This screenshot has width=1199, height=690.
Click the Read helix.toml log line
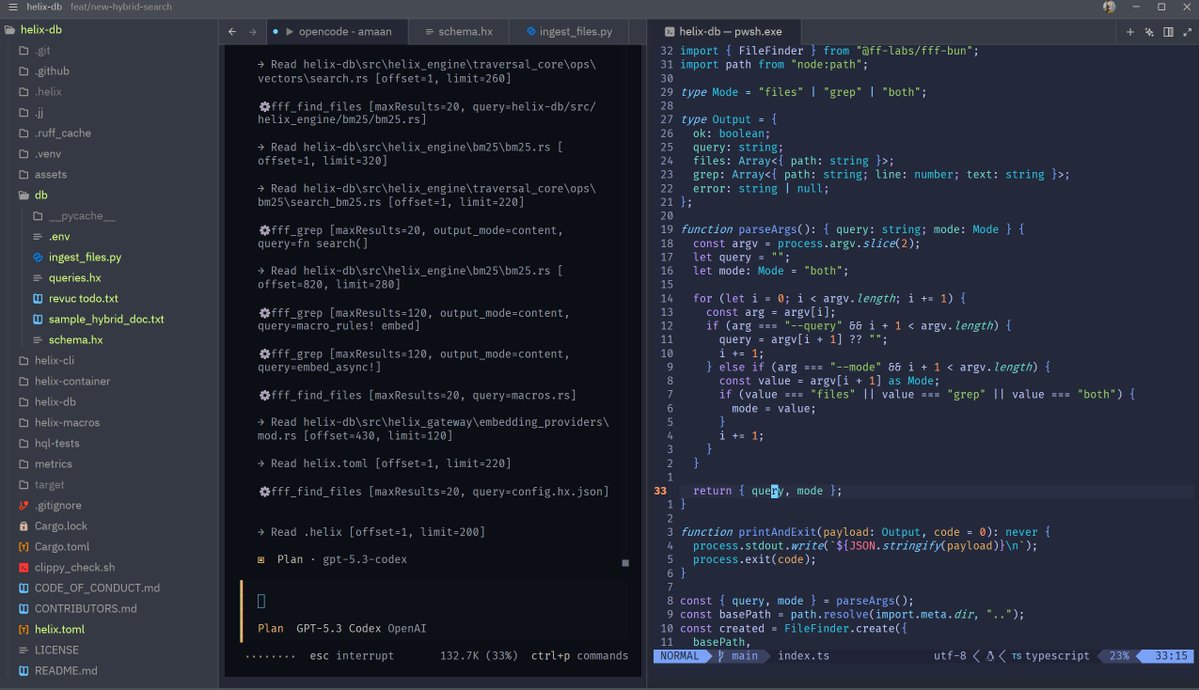(x=384, y=464)
